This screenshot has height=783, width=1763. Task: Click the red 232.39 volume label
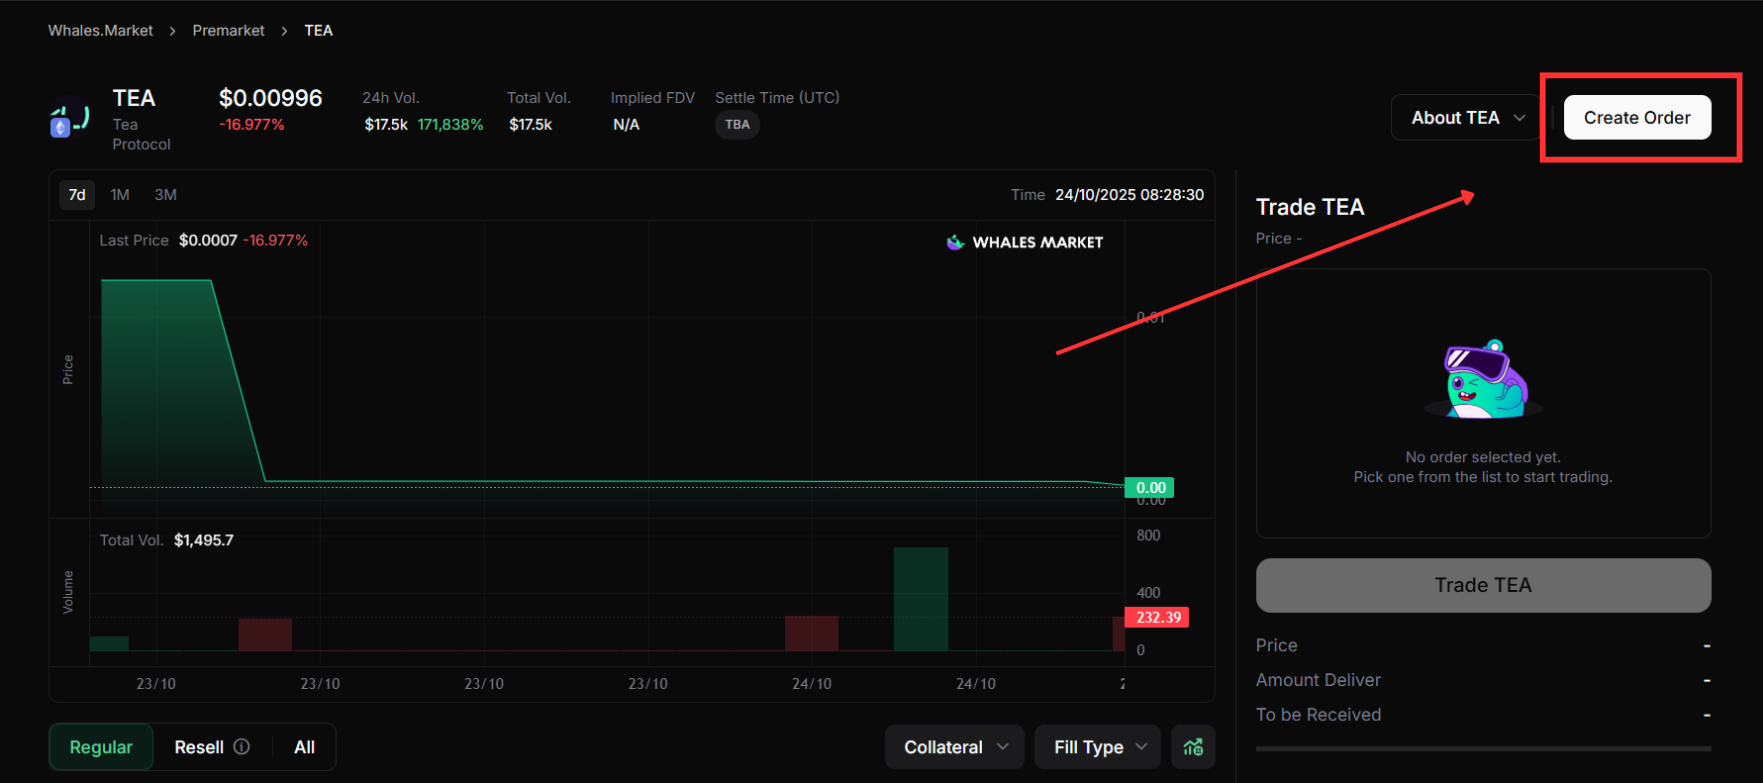1157,617
